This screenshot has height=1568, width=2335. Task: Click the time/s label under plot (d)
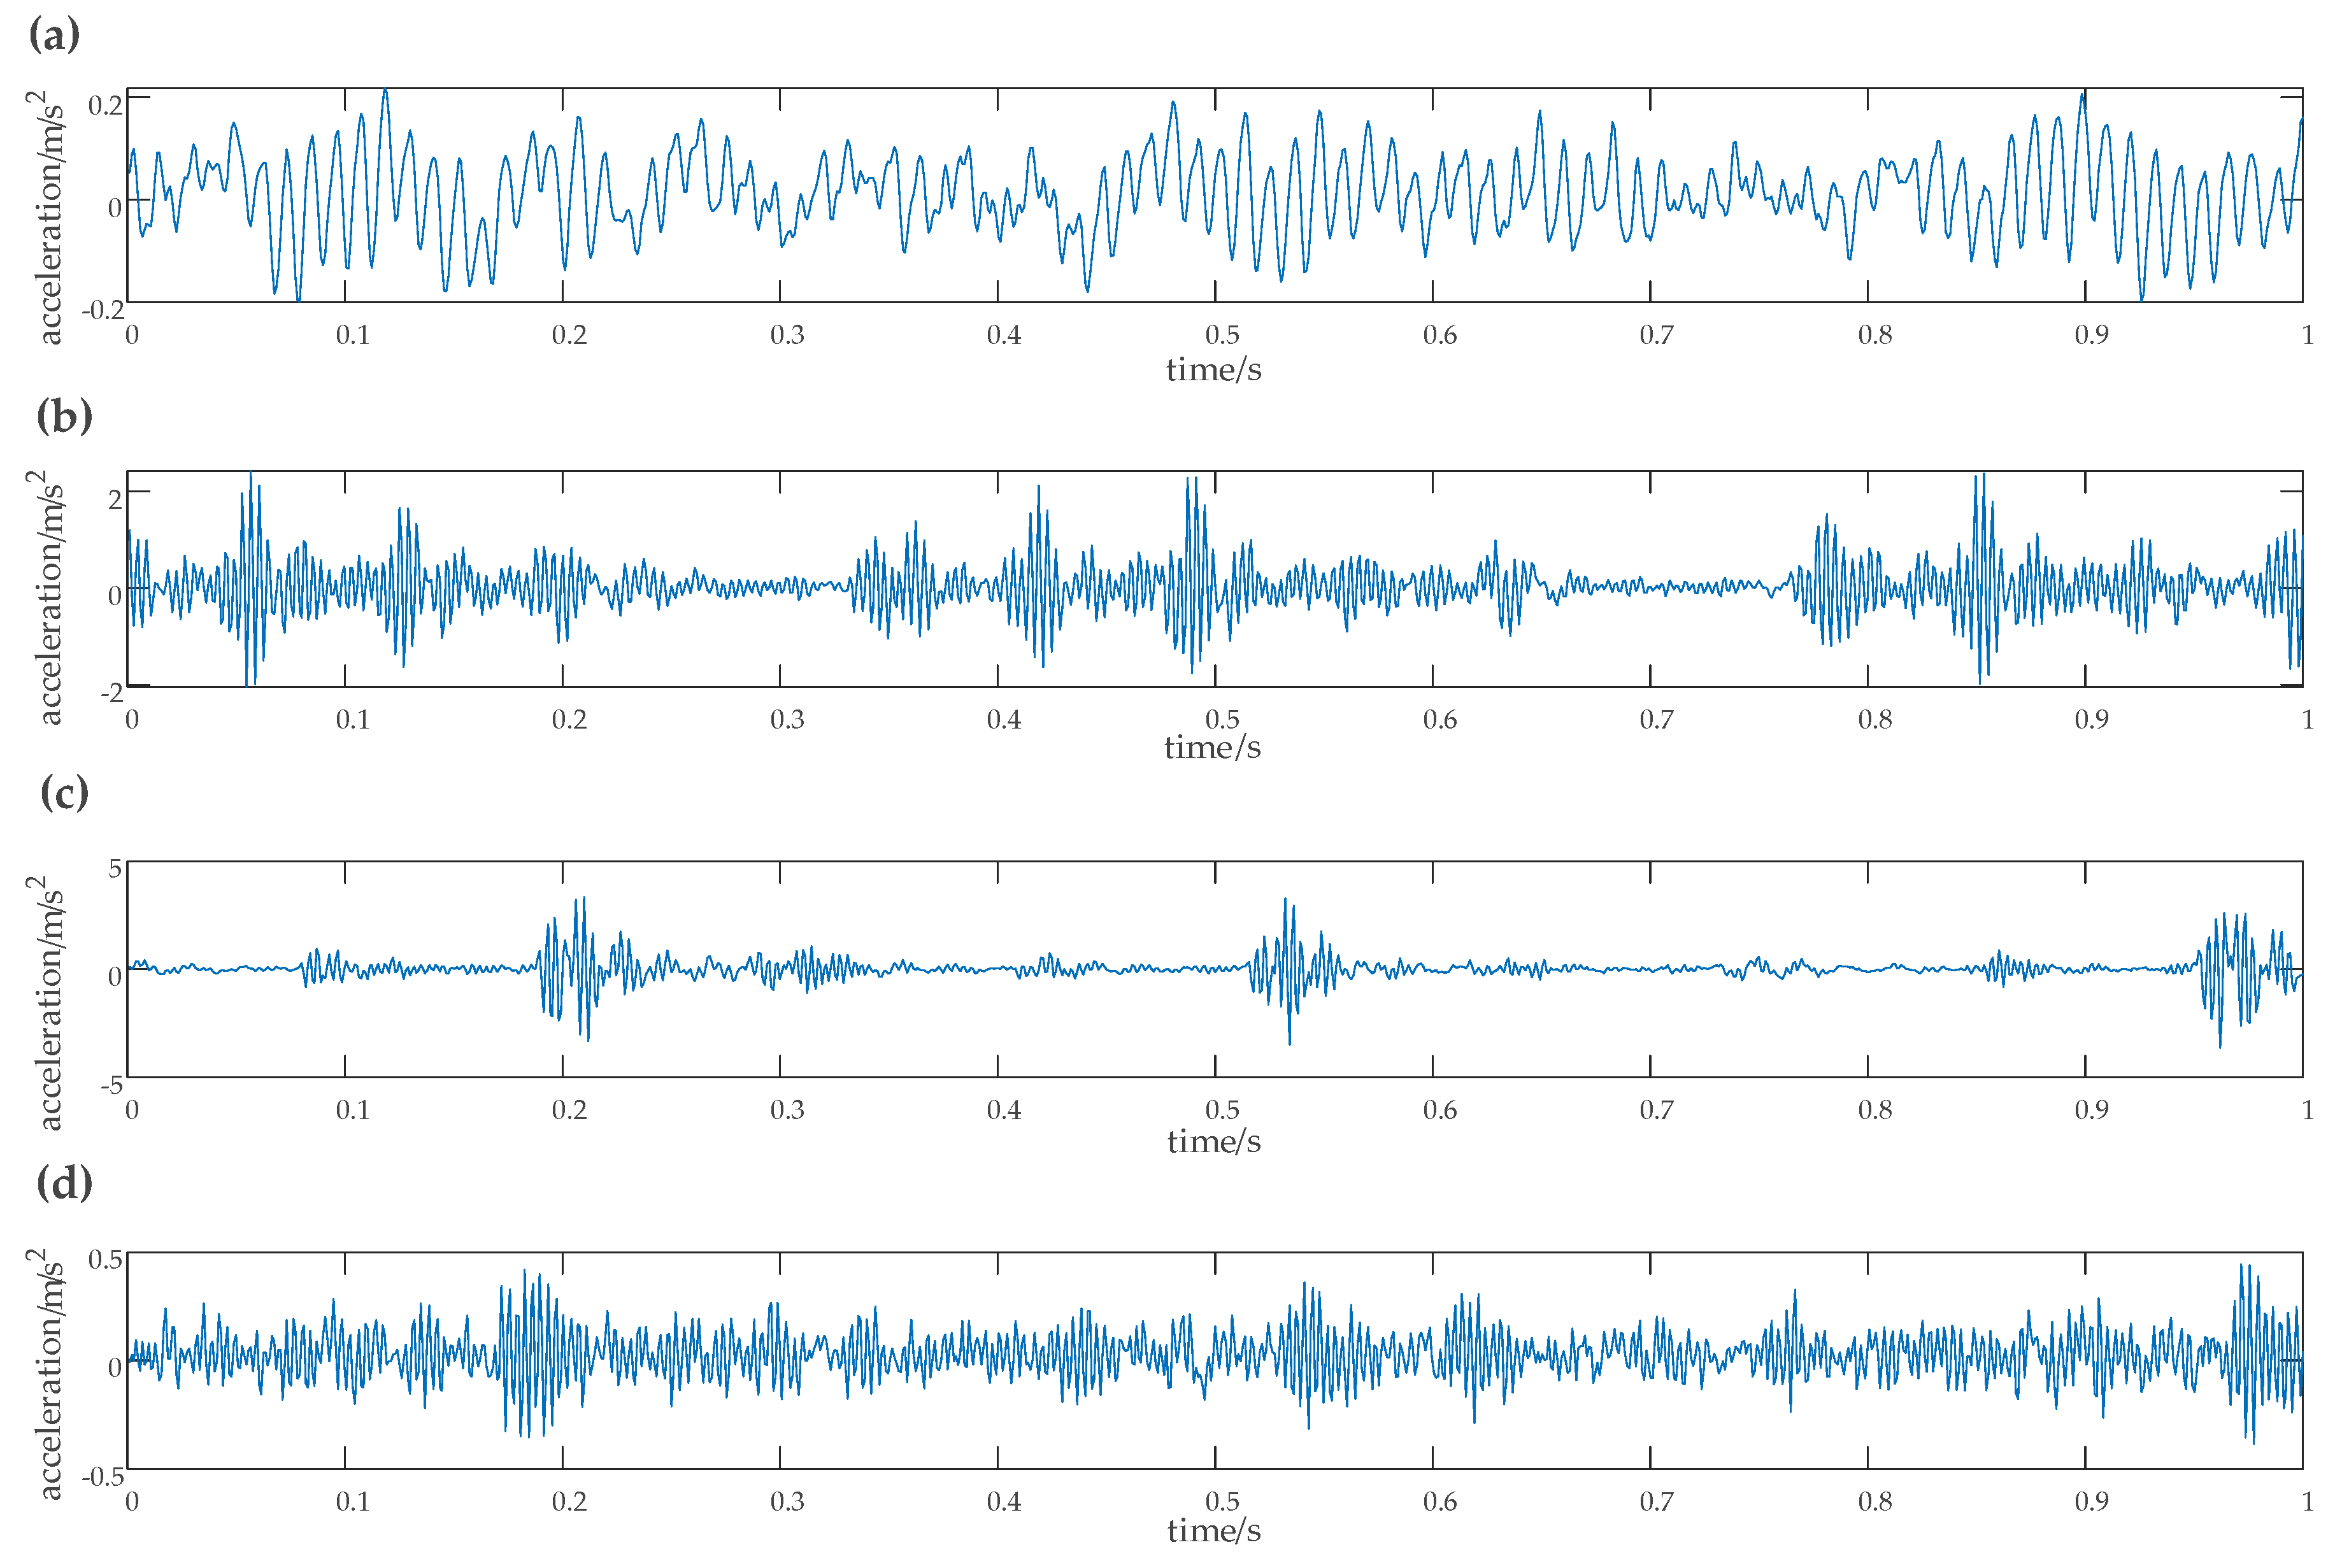(x=1213, y=1530)
